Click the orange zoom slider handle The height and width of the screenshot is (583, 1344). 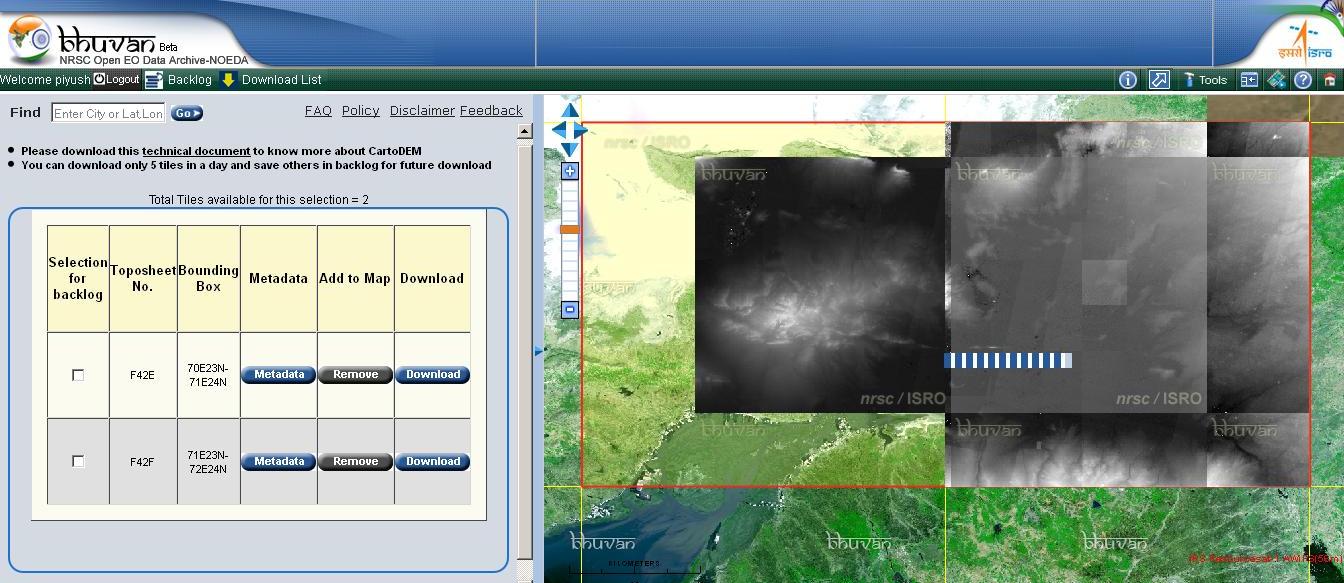[x=570, y=229]
